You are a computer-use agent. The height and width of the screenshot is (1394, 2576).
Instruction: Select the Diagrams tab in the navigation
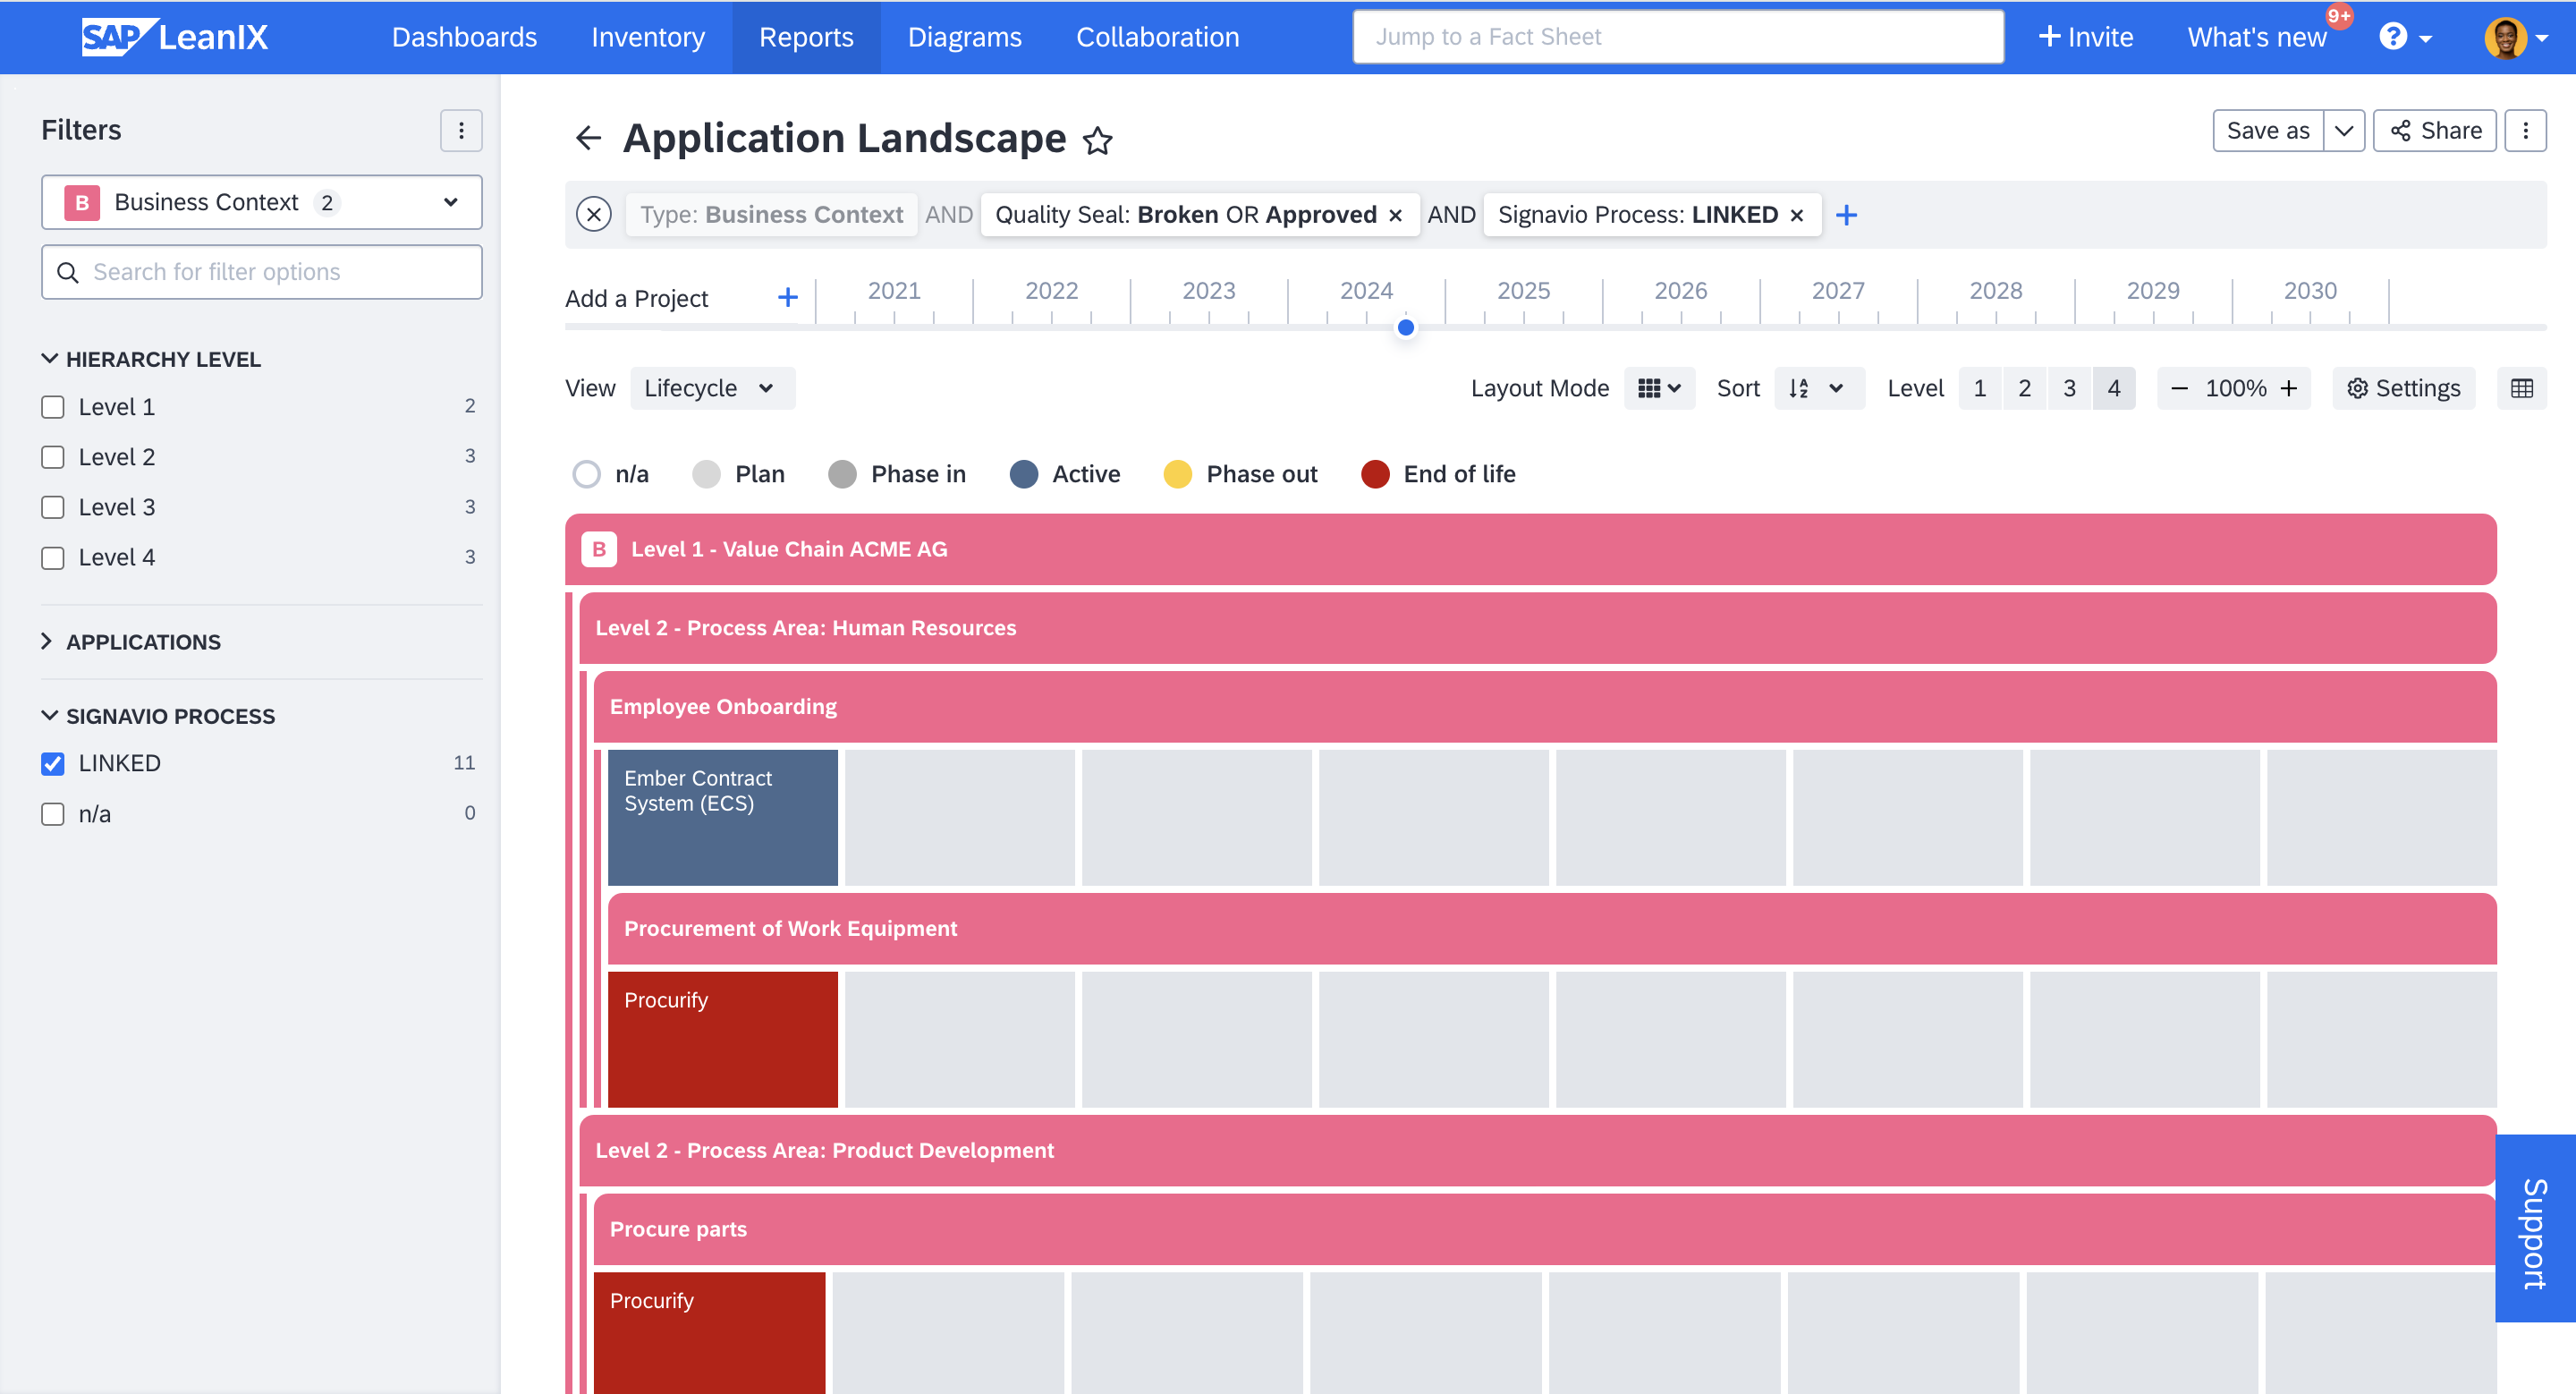(964, 36)
